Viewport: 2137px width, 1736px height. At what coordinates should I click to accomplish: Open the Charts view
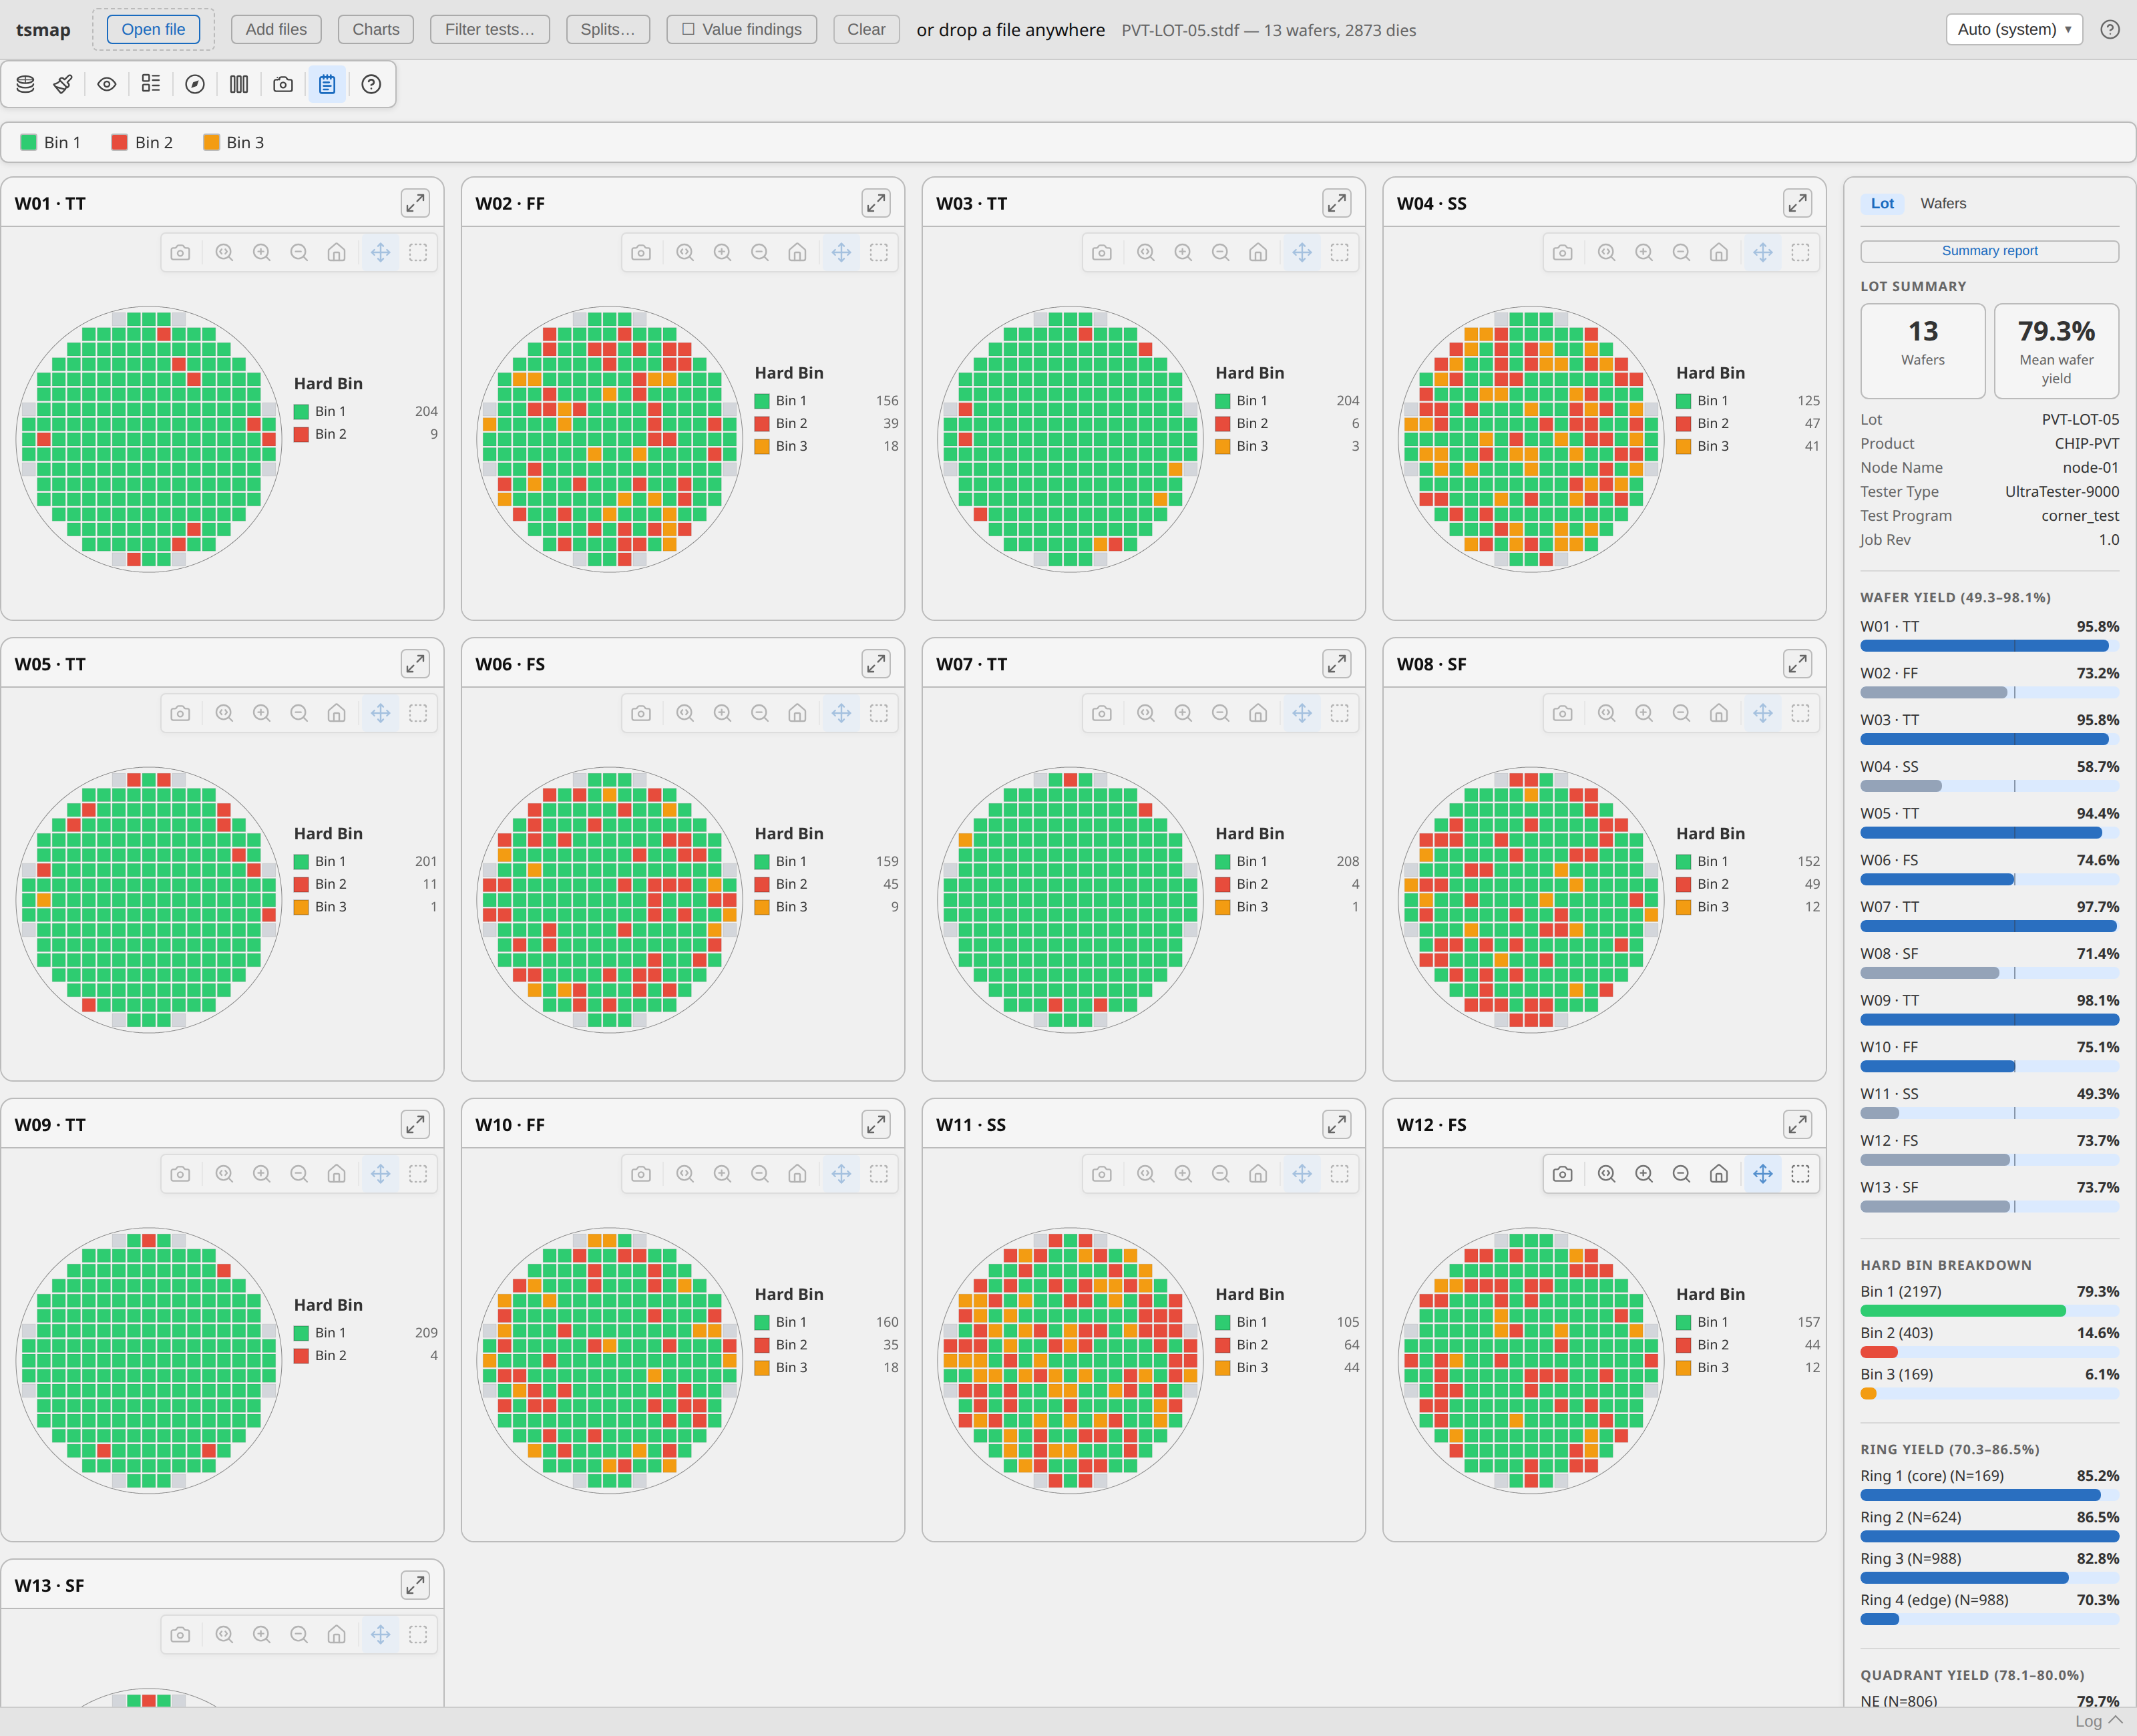coord(376,29)
